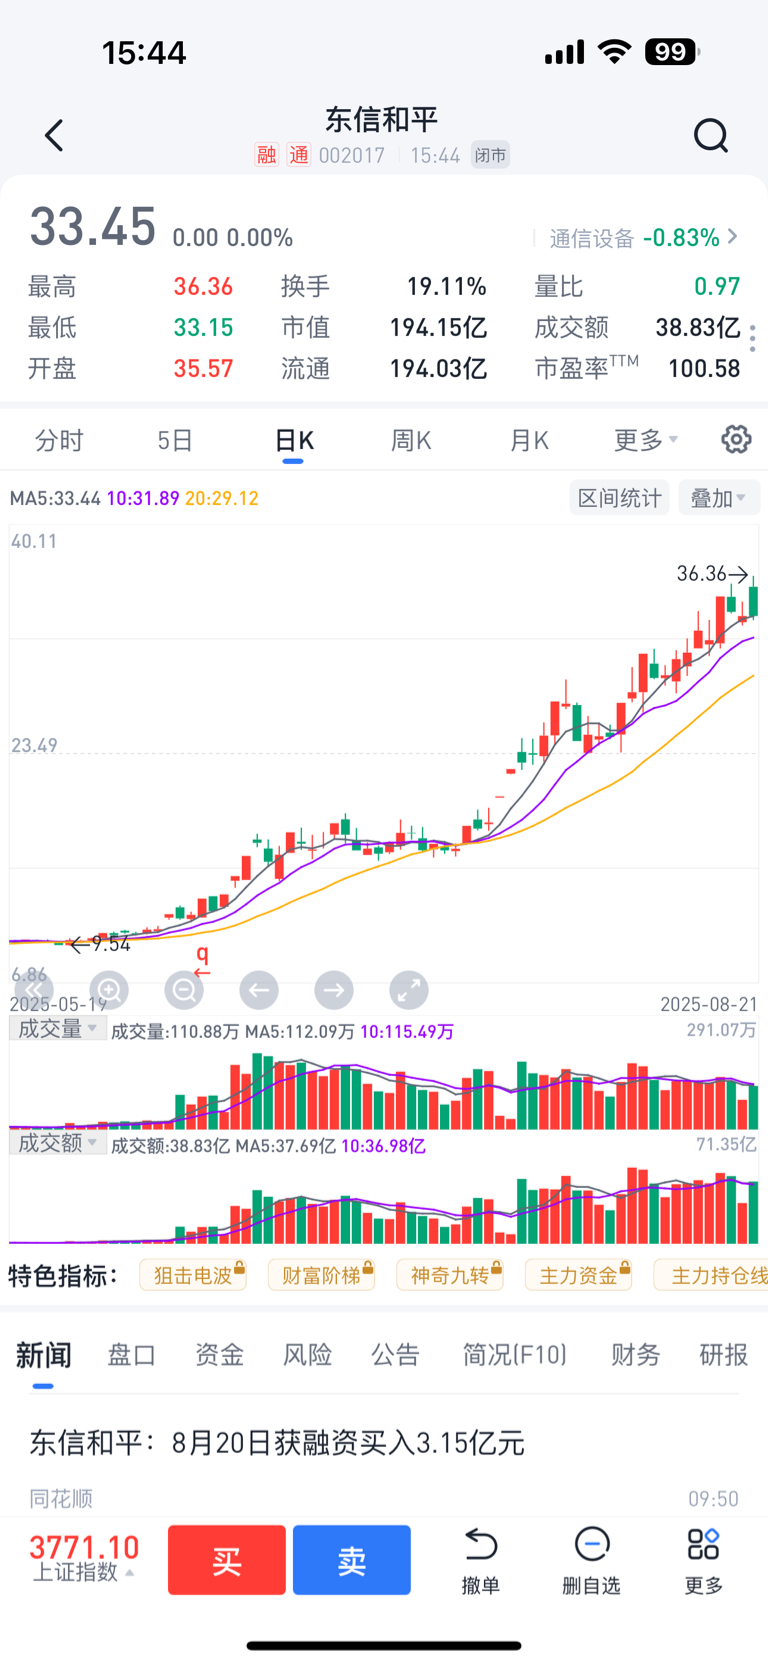The image size is (768, 1665).
Task: Zoom in the K-line chart
Action: (x=109, y=990)
